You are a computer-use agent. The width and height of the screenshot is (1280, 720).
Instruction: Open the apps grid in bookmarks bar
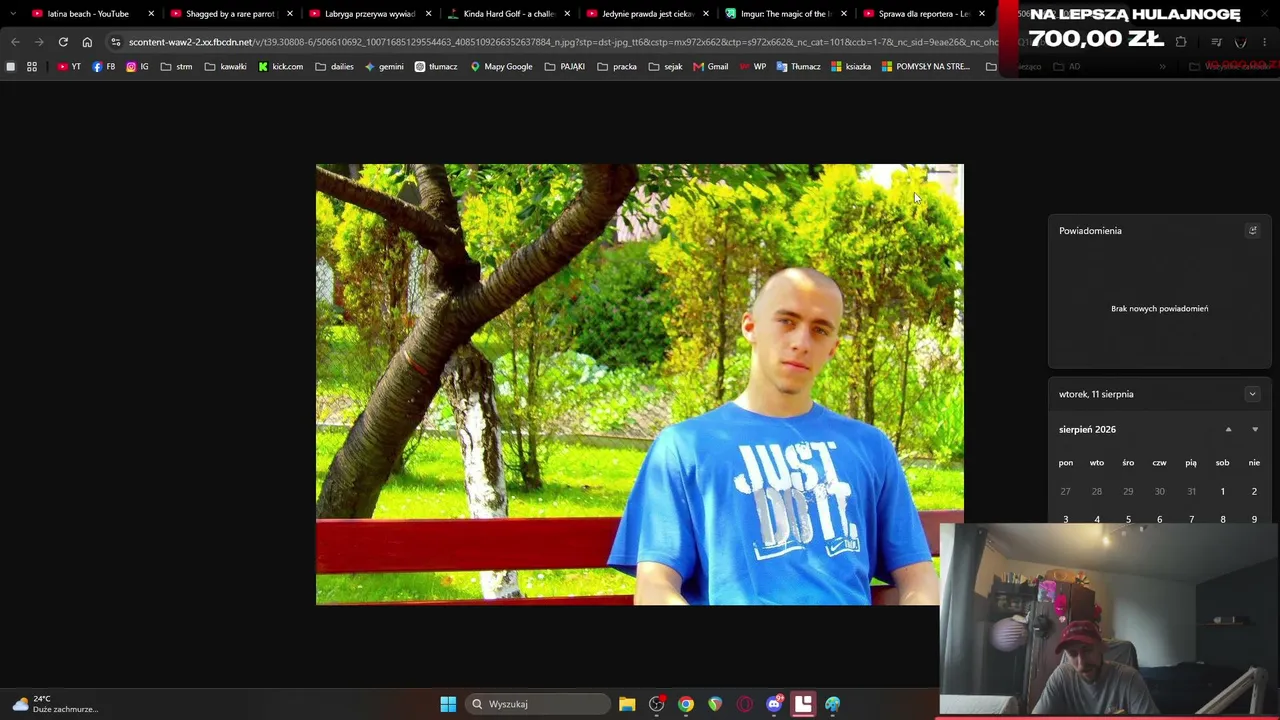tap(32, 67)
